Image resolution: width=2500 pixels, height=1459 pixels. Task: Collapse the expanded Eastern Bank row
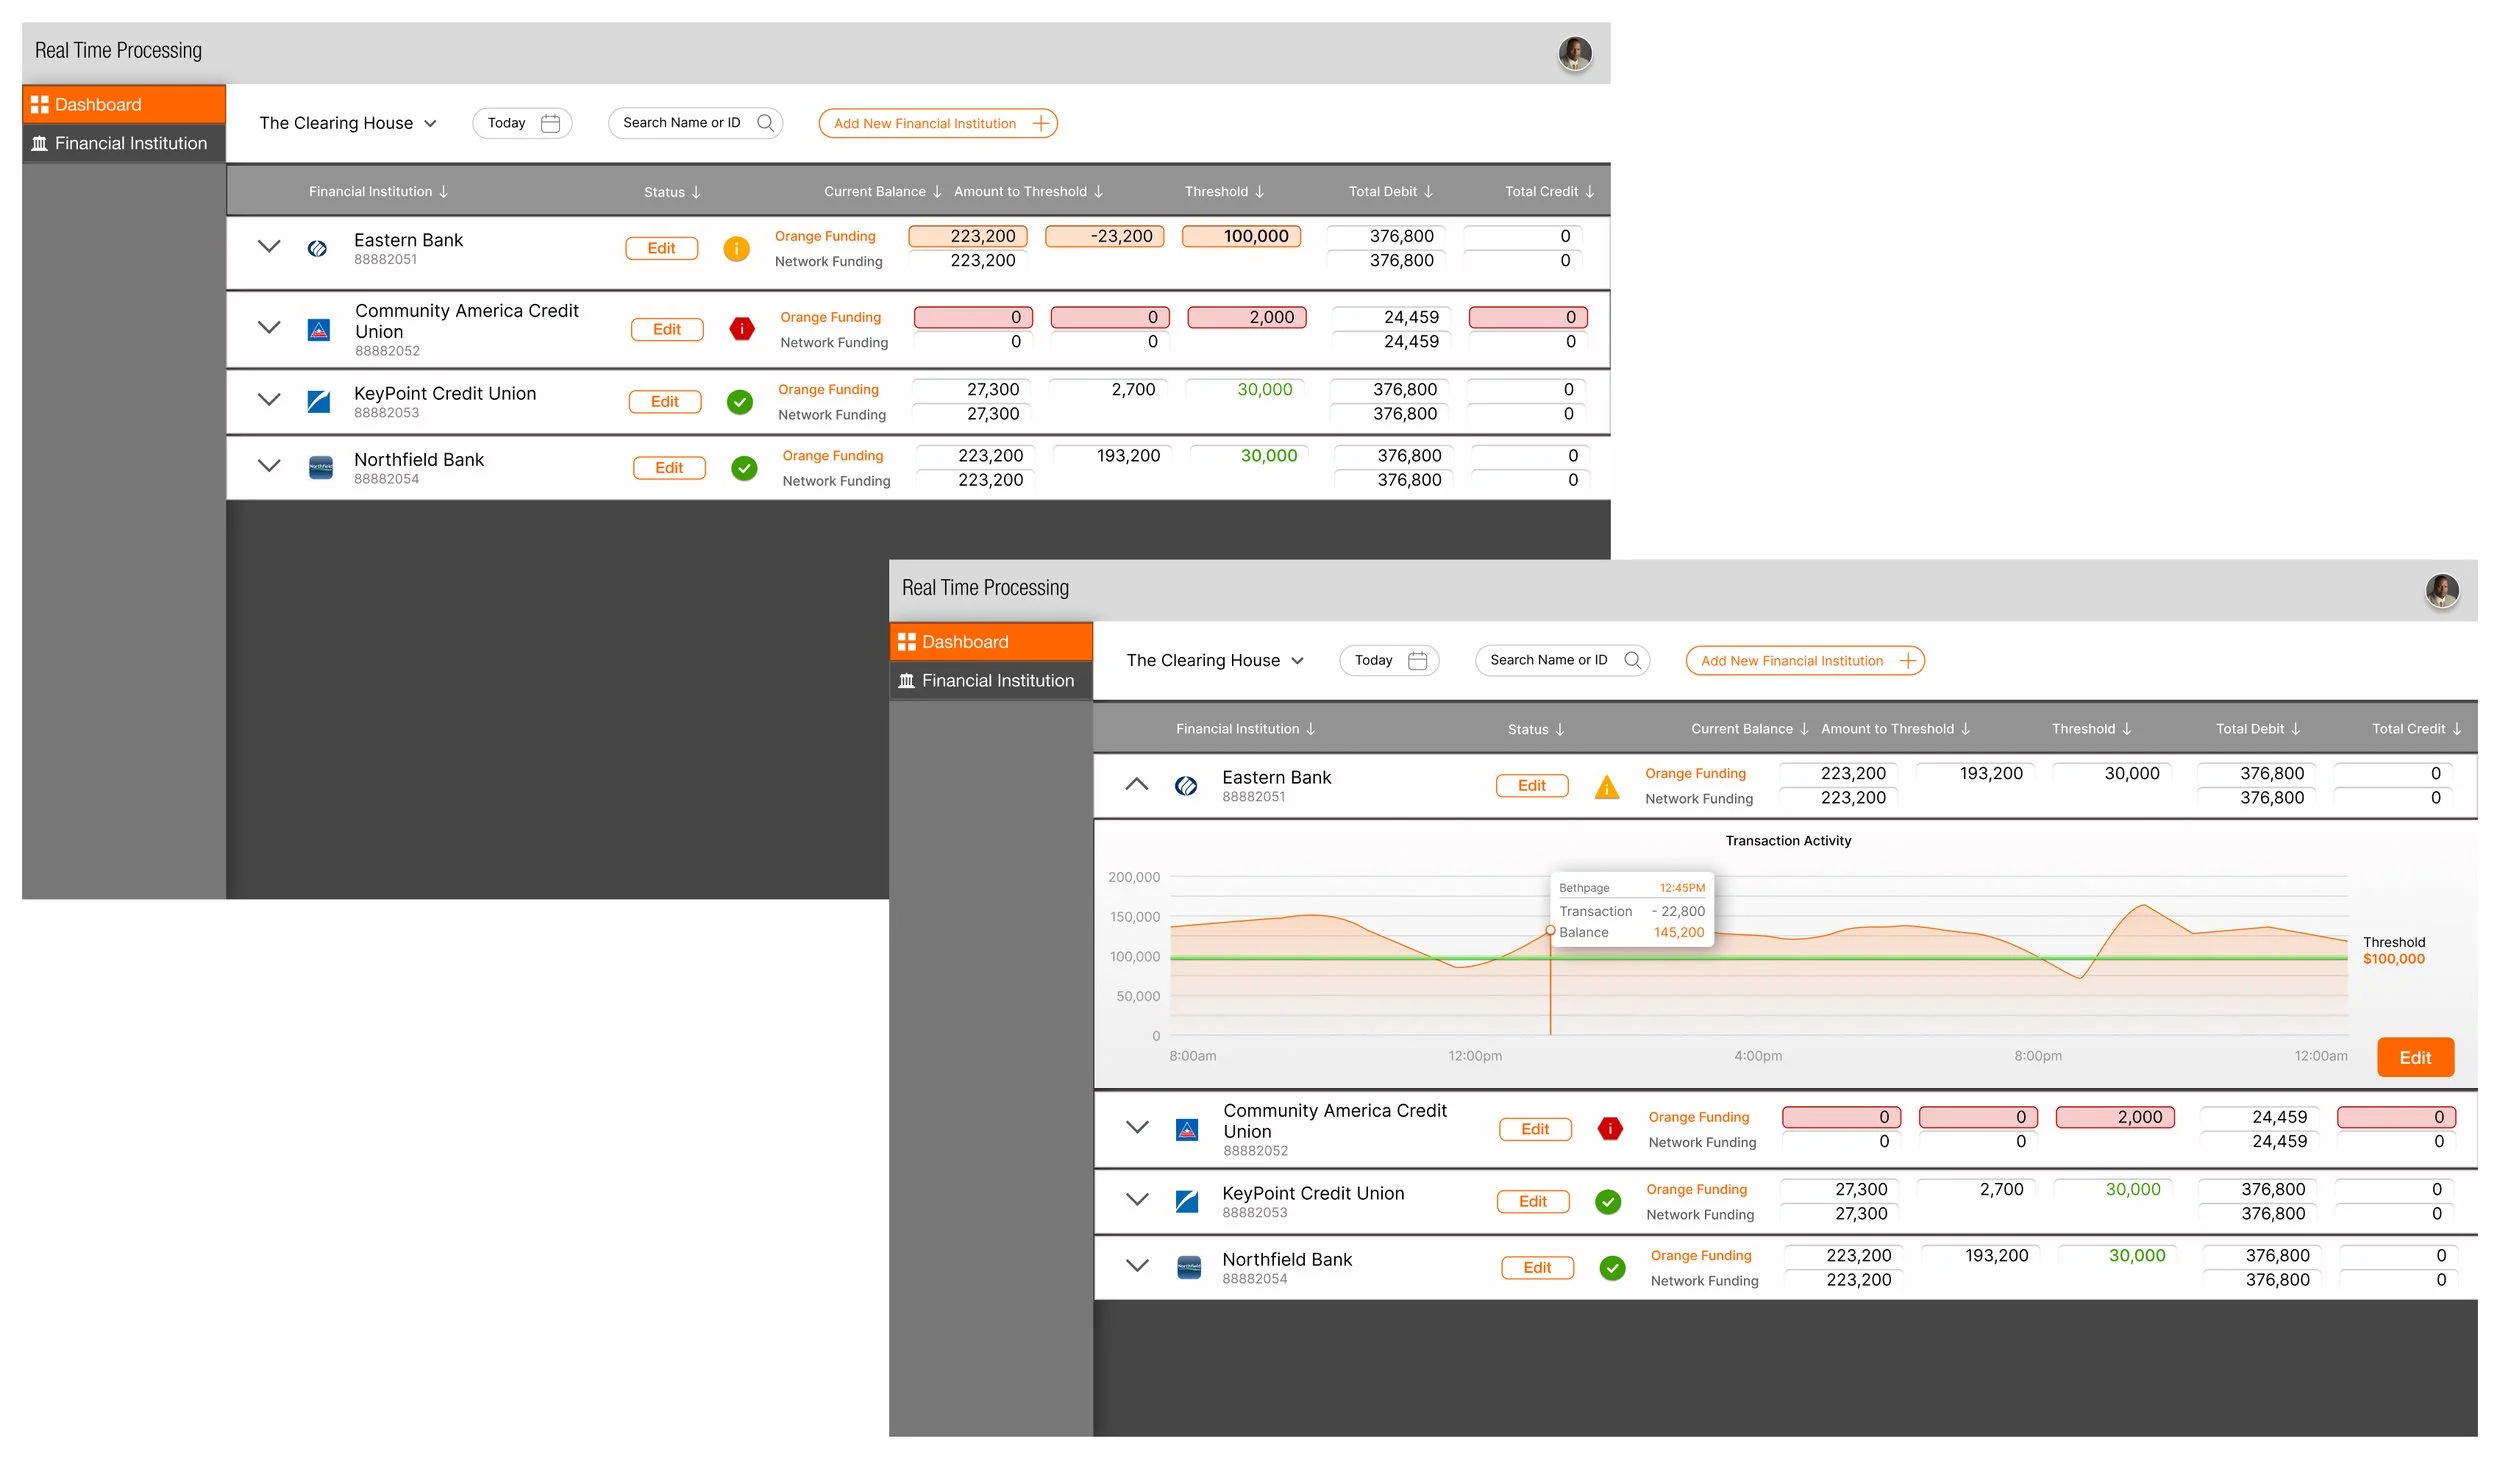tap(1136, 785)
